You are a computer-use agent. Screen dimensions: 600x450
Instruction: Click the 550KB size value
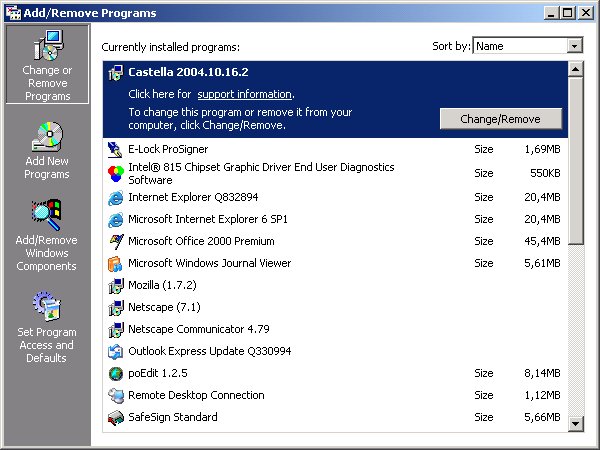[545, 174]
